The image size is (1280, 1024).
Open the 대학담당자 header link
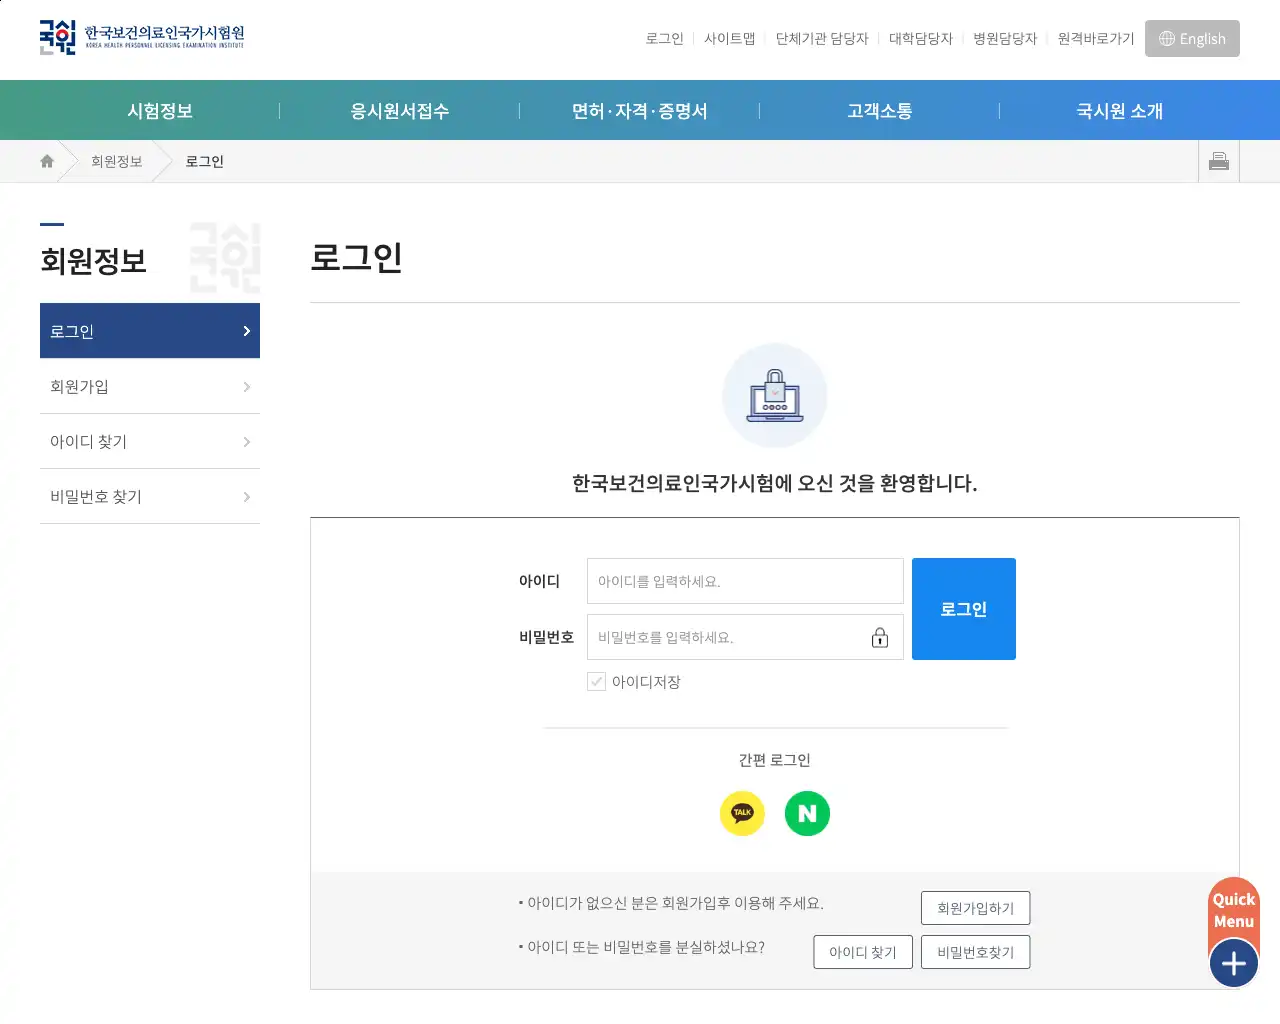pyautogui.click(x=921, y=39)
